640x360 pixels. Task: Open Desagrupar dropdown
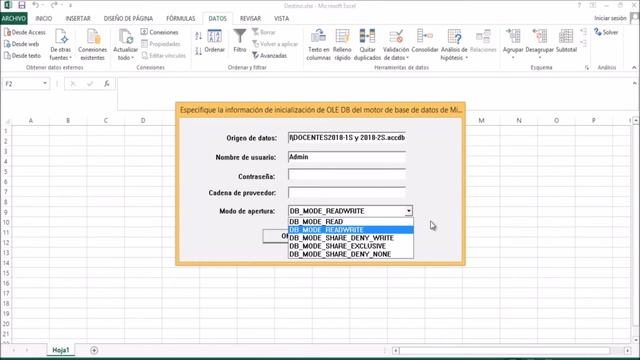pos(540,44)
